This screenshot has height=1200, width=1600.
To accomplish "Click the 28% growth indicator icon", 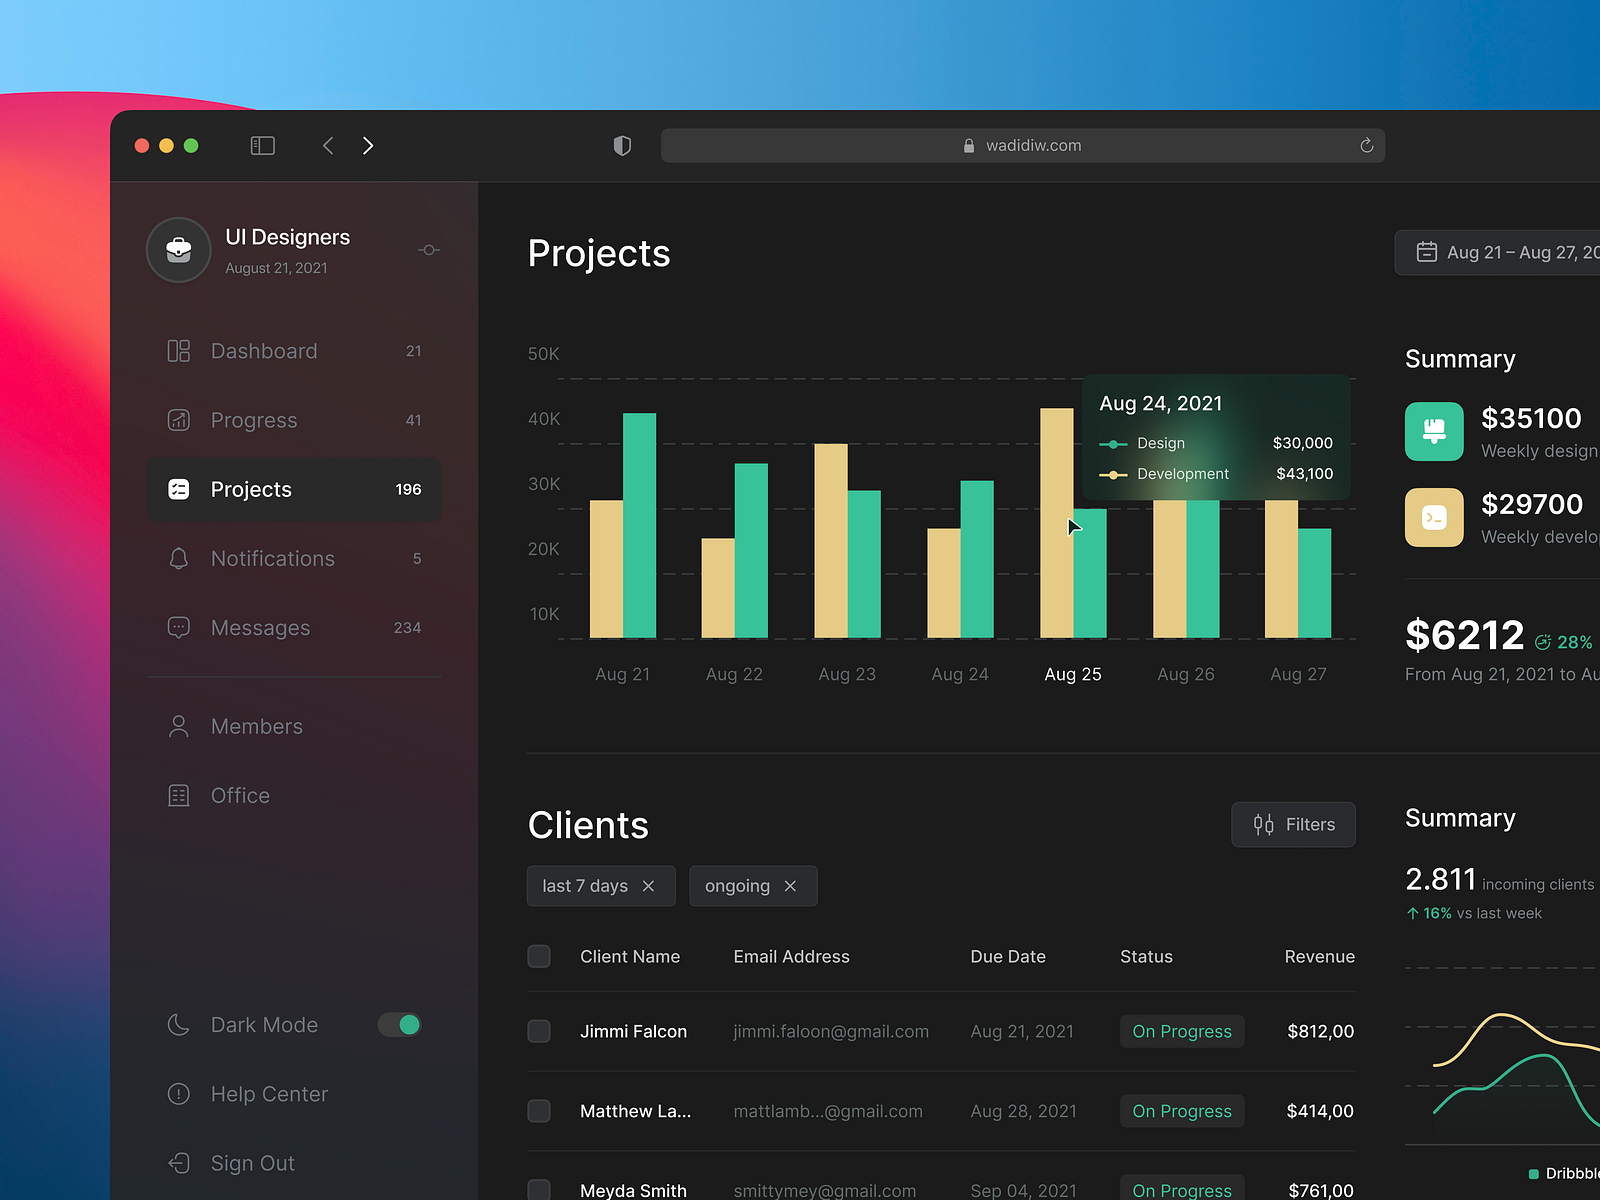I will coord(1543,642).
